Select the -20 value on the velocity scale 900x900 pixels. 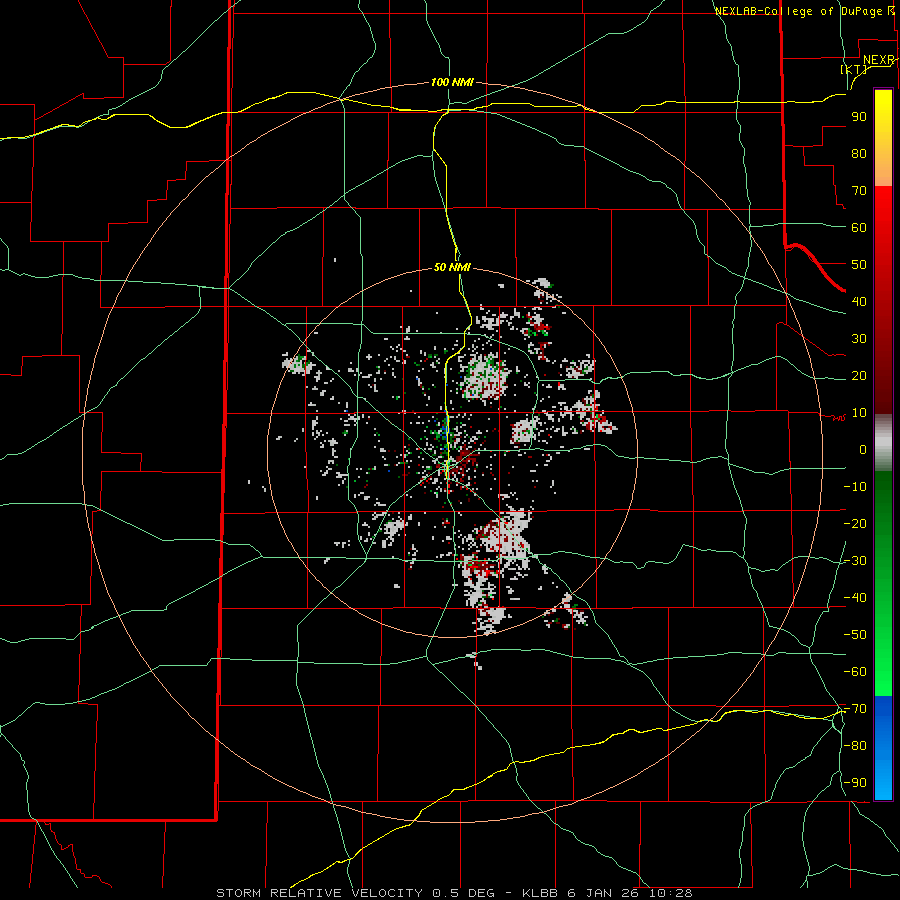click(x=855, y=524)
